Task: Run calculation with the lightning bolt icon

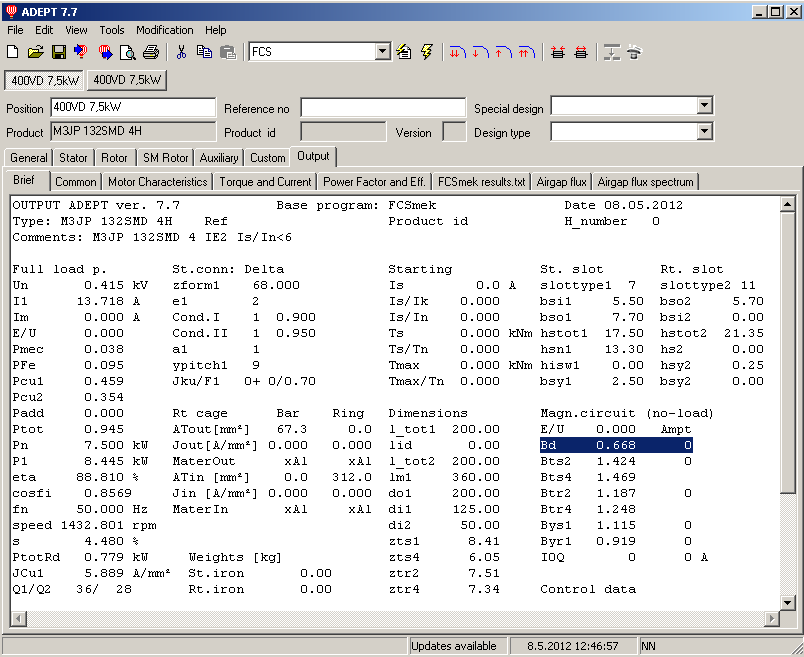Action: click(427, 52)
